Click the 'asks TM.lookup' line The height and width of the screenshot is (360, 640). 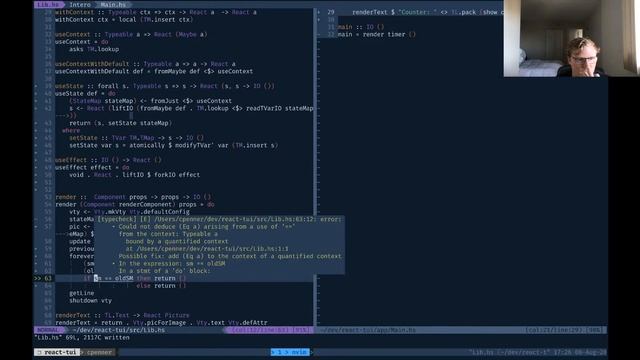click(x=94, y=49)
